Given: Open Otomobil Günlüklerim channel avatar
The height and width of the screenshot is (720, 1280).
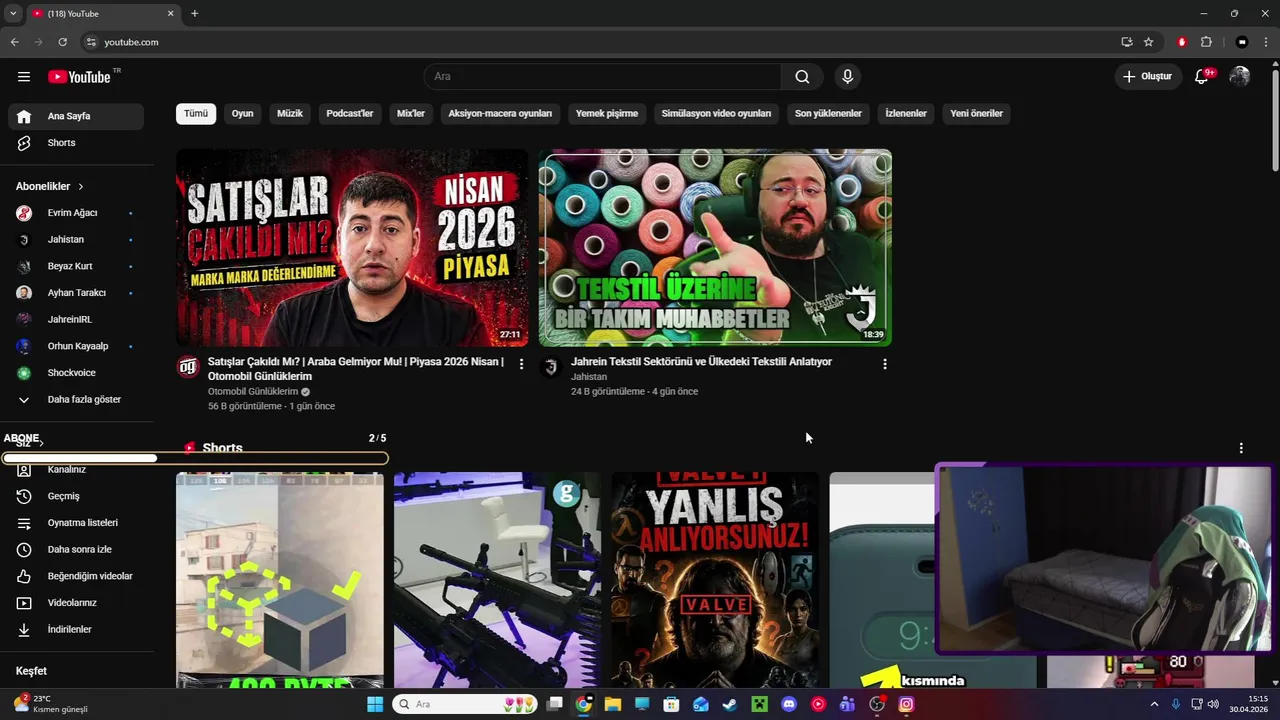Looking at the screenshot, I should click(x=188, y=367).
